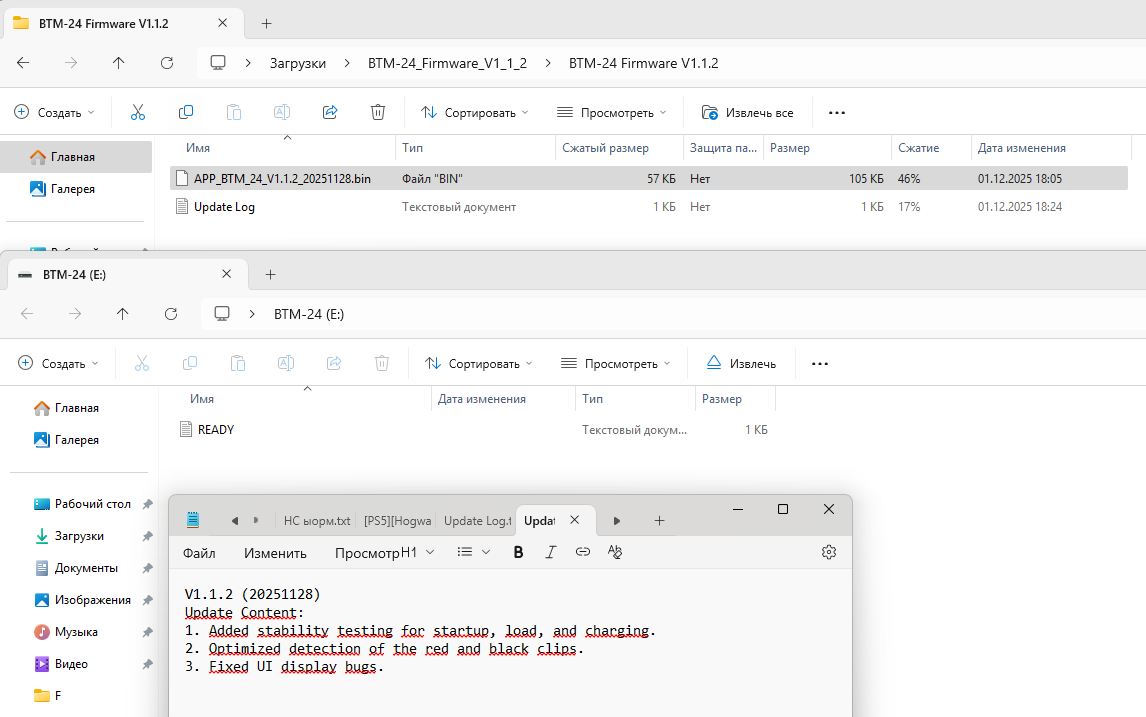The image size is (1146, 717).
Task: Expand the Просмотреть dropdown in E: drive window
Action: click(x=615, y=364)
